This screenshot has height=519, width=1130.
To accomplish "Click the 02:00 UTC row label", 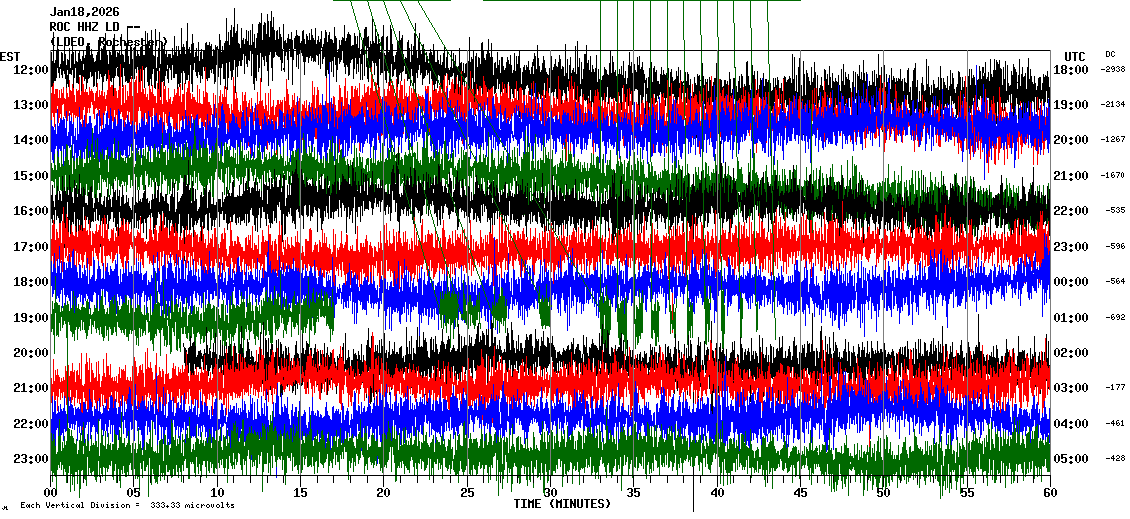I will pos(1069,353).
